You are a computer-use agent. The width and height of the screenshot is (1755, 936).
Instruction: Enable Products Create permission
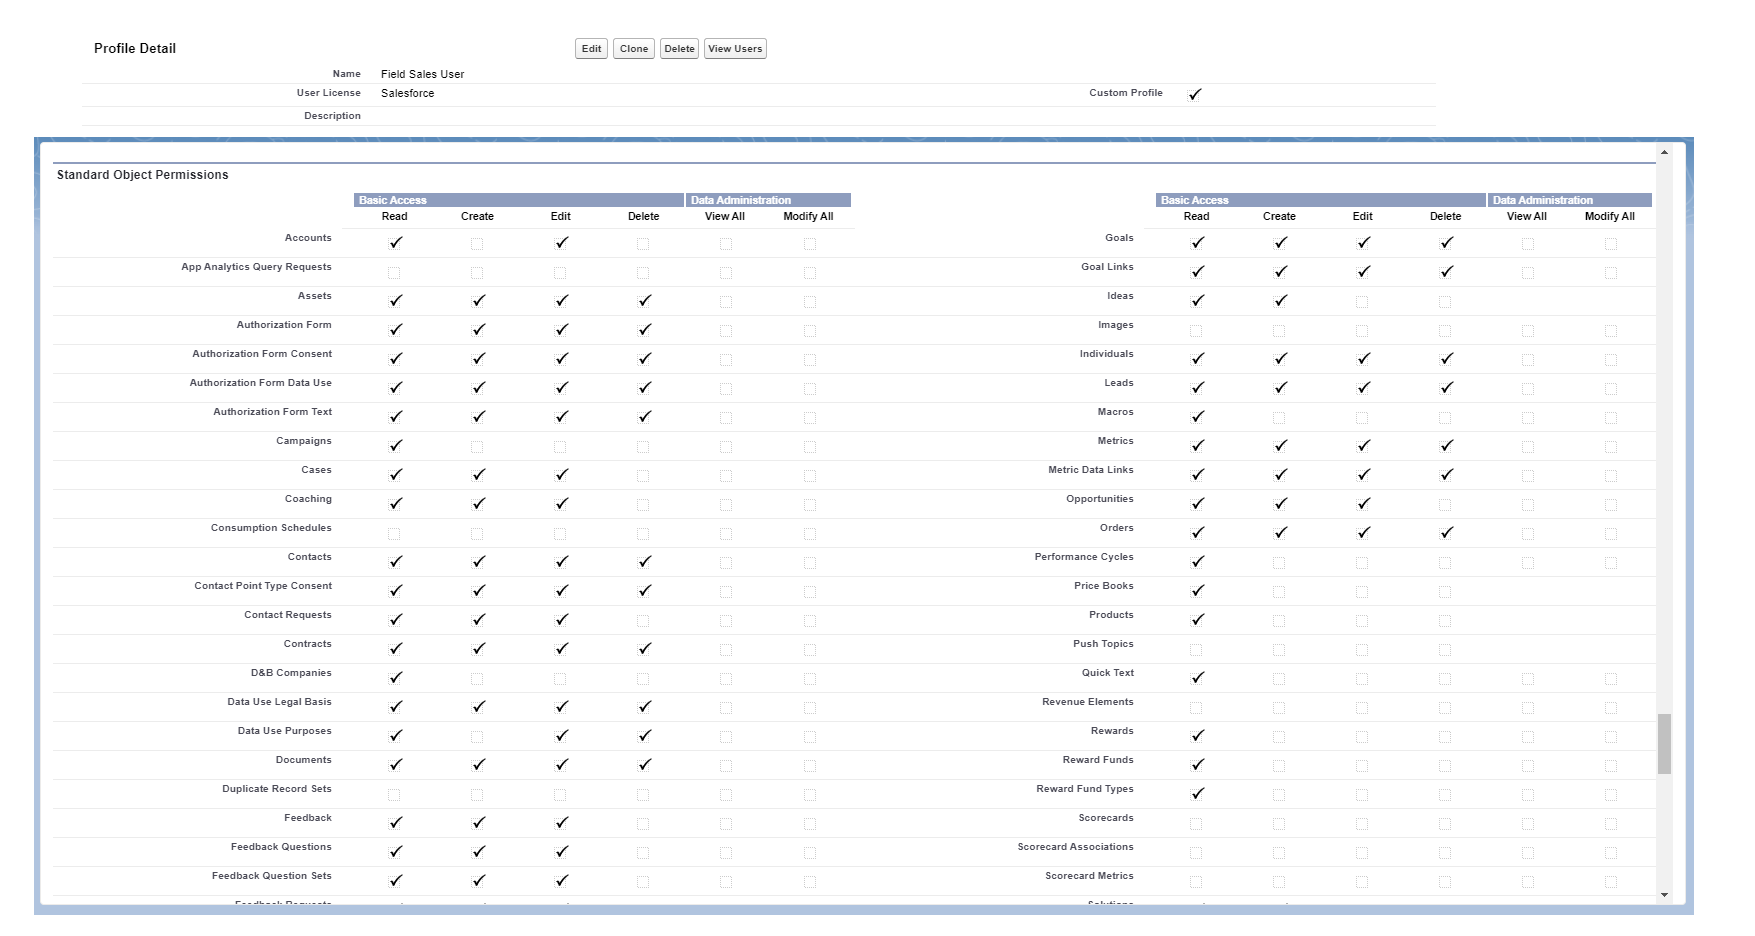pyautogui.click(x=1279, y=621)
